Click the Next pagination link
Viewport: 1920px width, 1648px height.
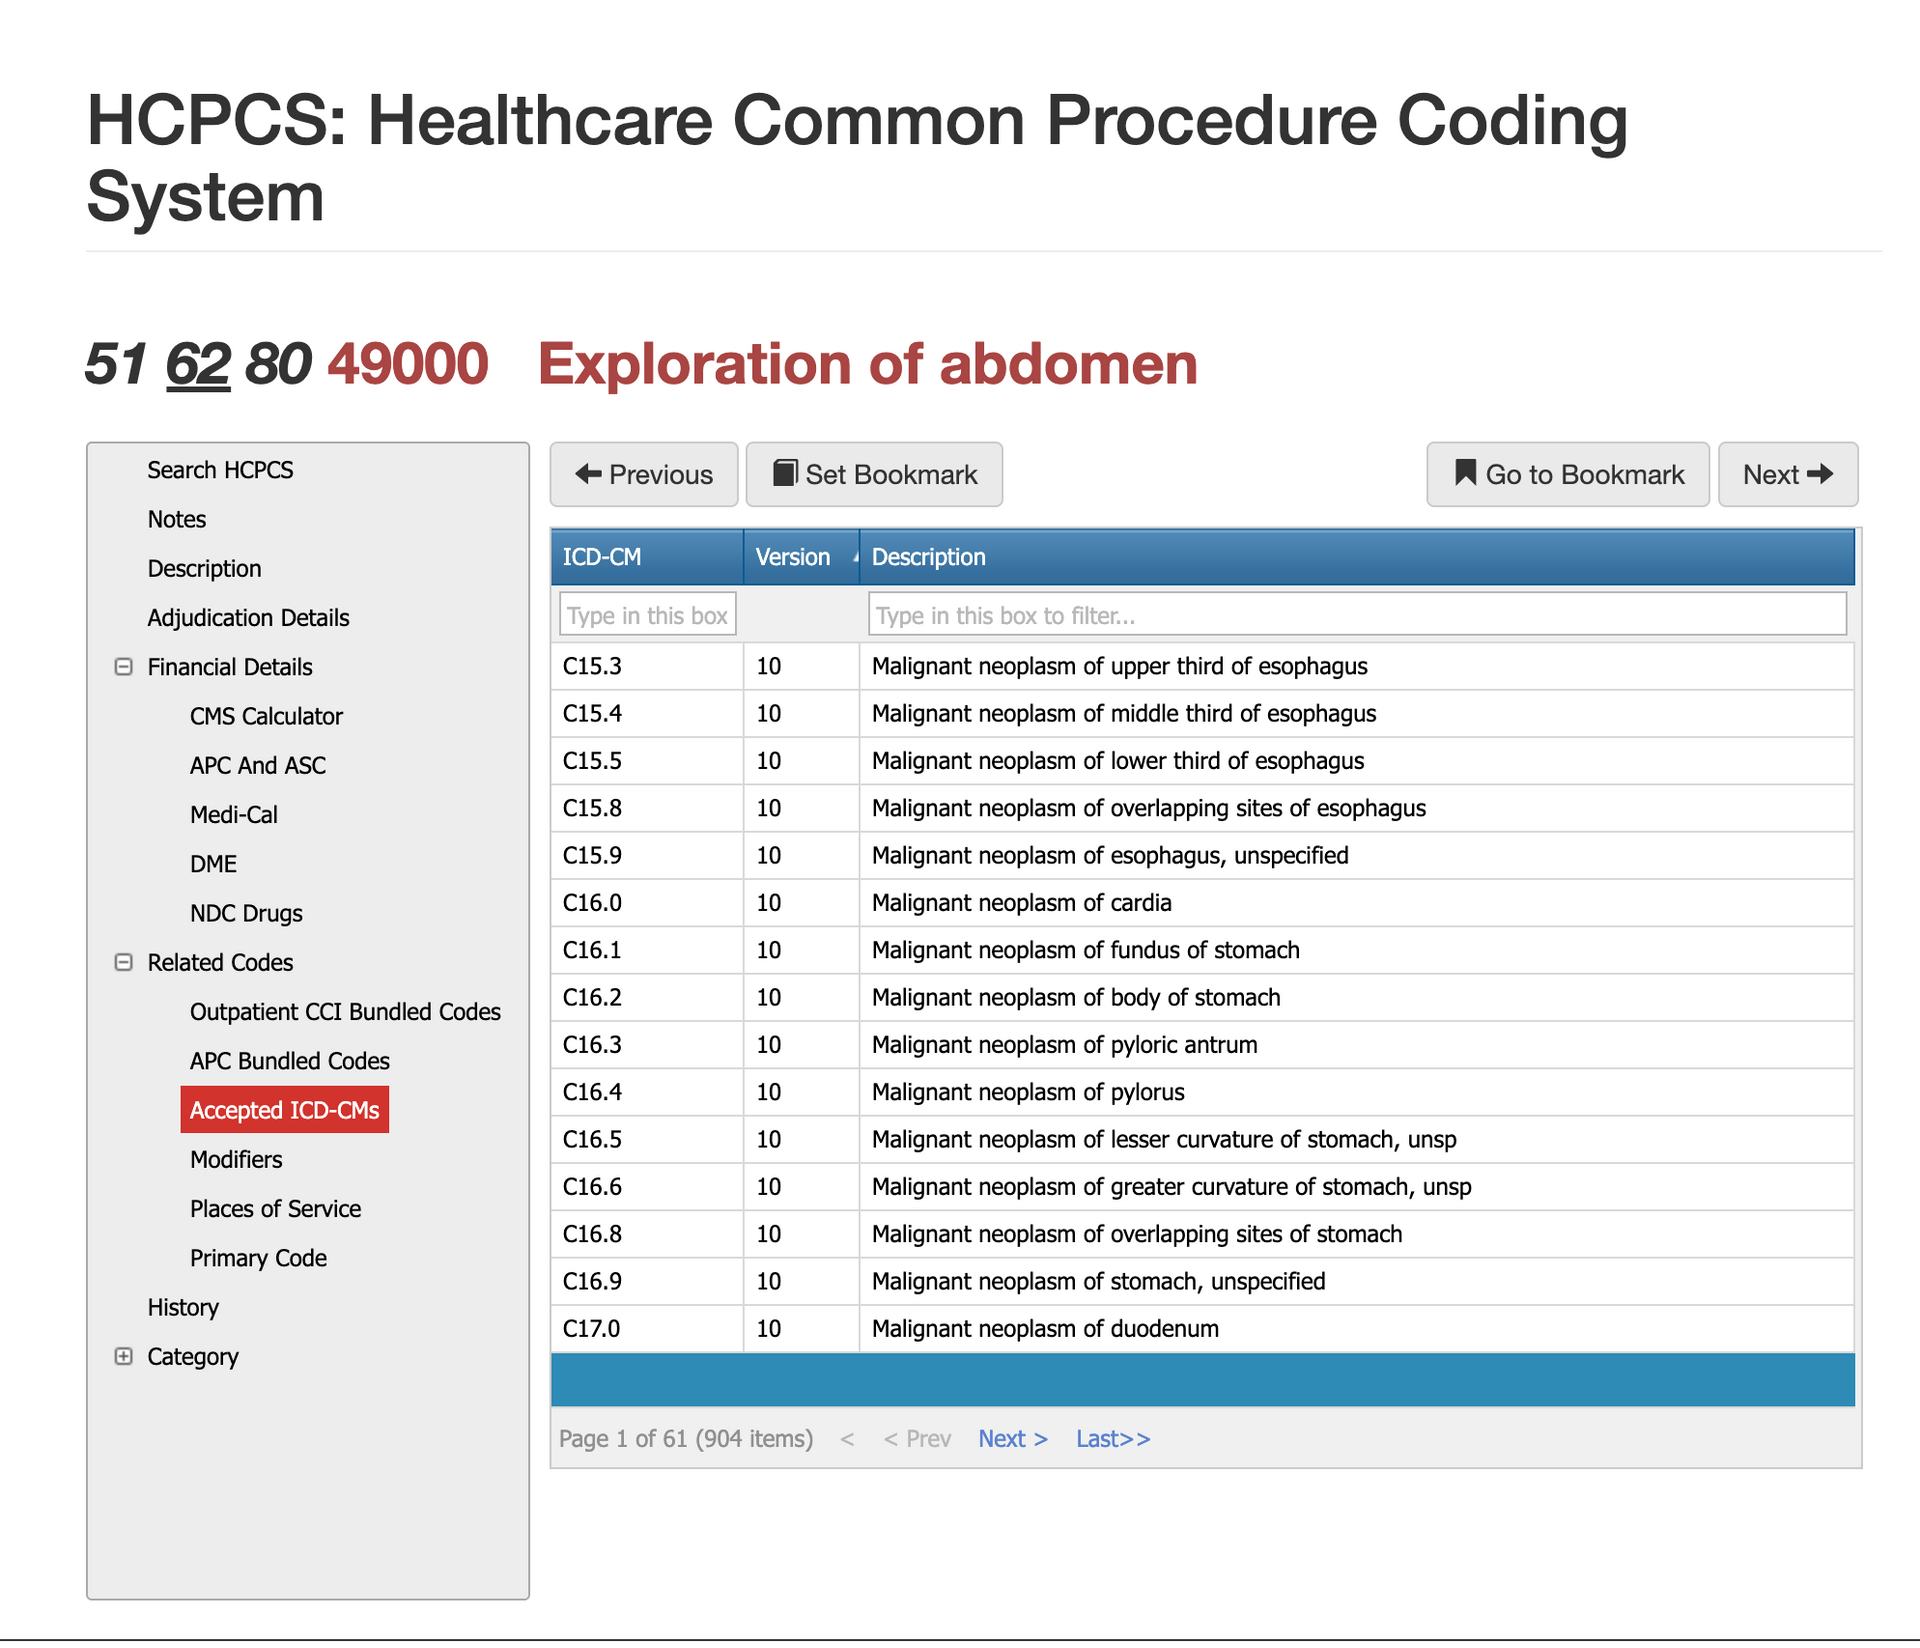pyautogui.click(x=1012, y=1438)
